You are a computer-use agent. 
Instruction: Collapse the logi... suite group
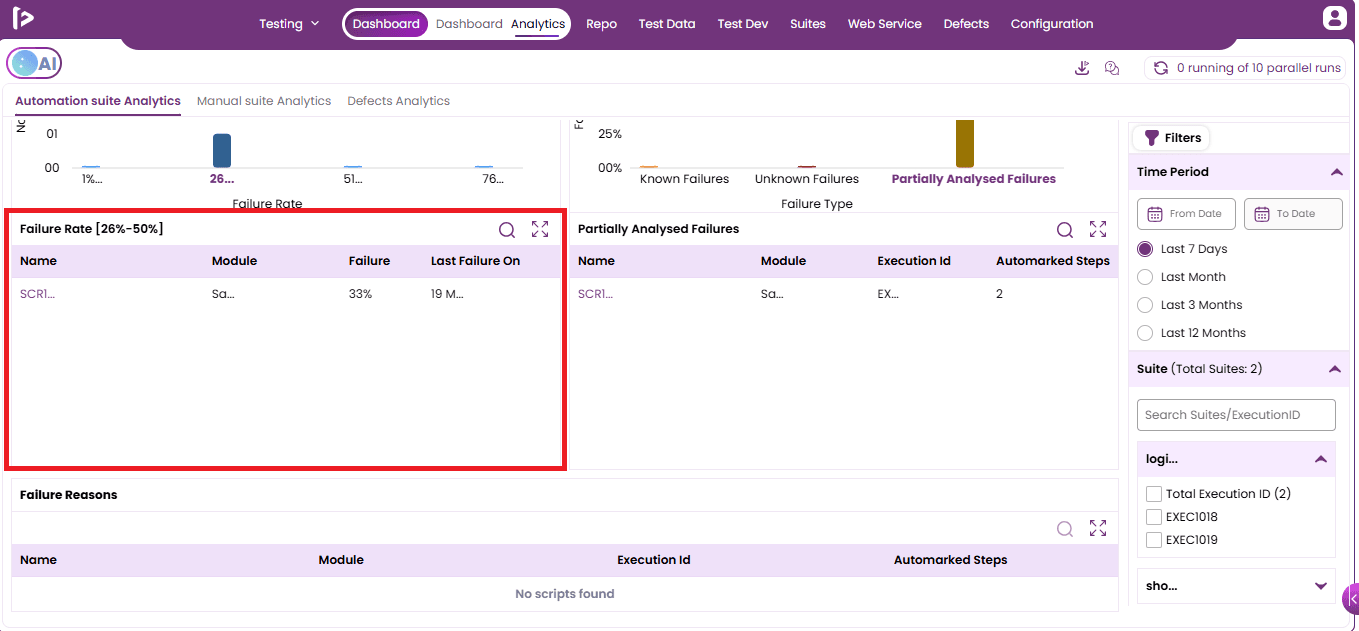[1321, 459]
